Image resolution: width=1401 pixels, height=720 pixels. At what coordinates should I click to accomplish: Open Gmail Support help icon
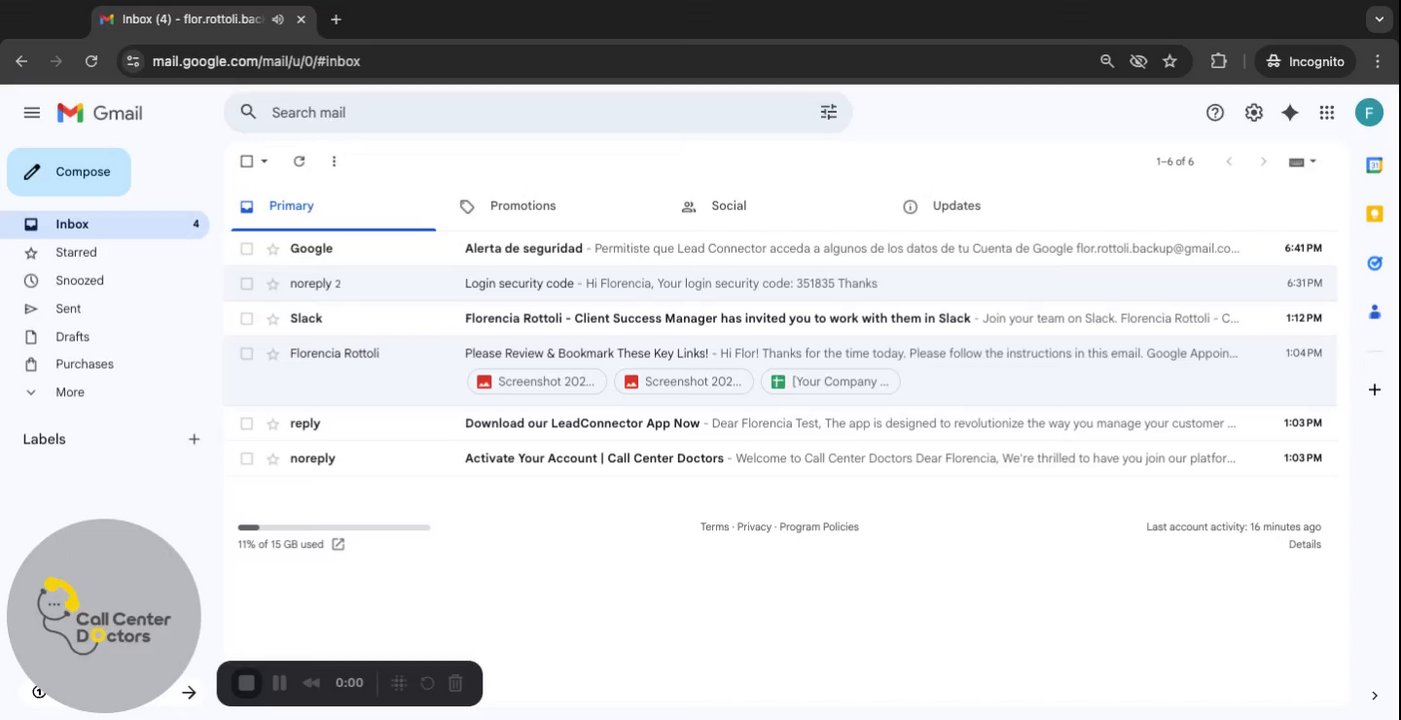point(1215,113)
